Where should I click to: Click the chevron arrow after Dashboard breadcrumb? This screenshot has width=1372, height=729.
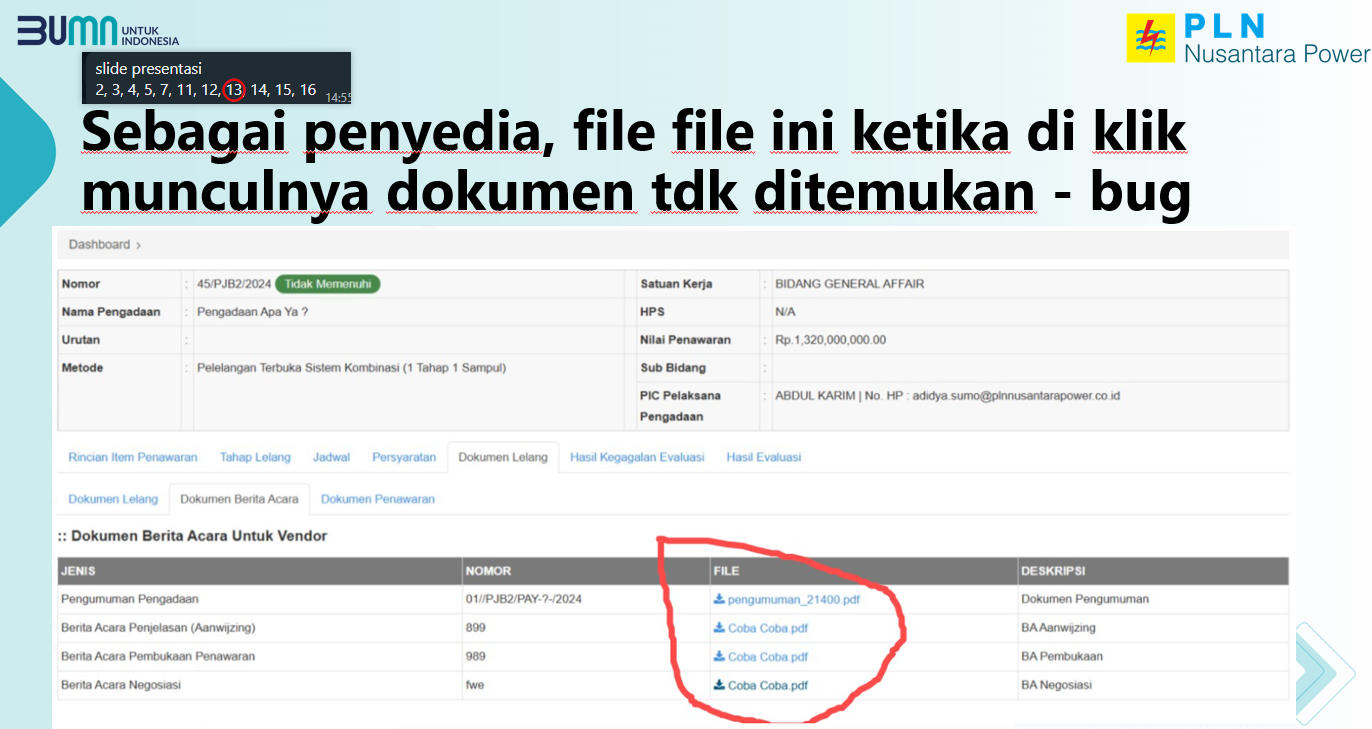click(x=139, y=245)
